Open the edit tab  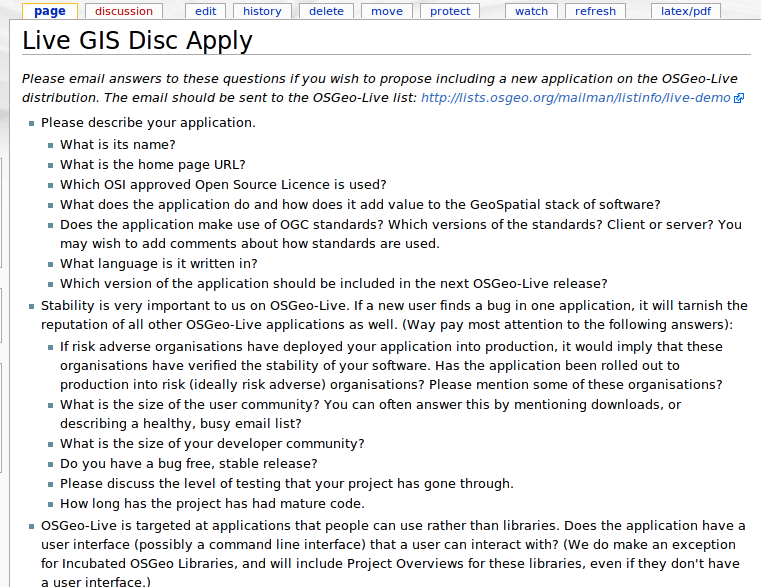[206, 11]
